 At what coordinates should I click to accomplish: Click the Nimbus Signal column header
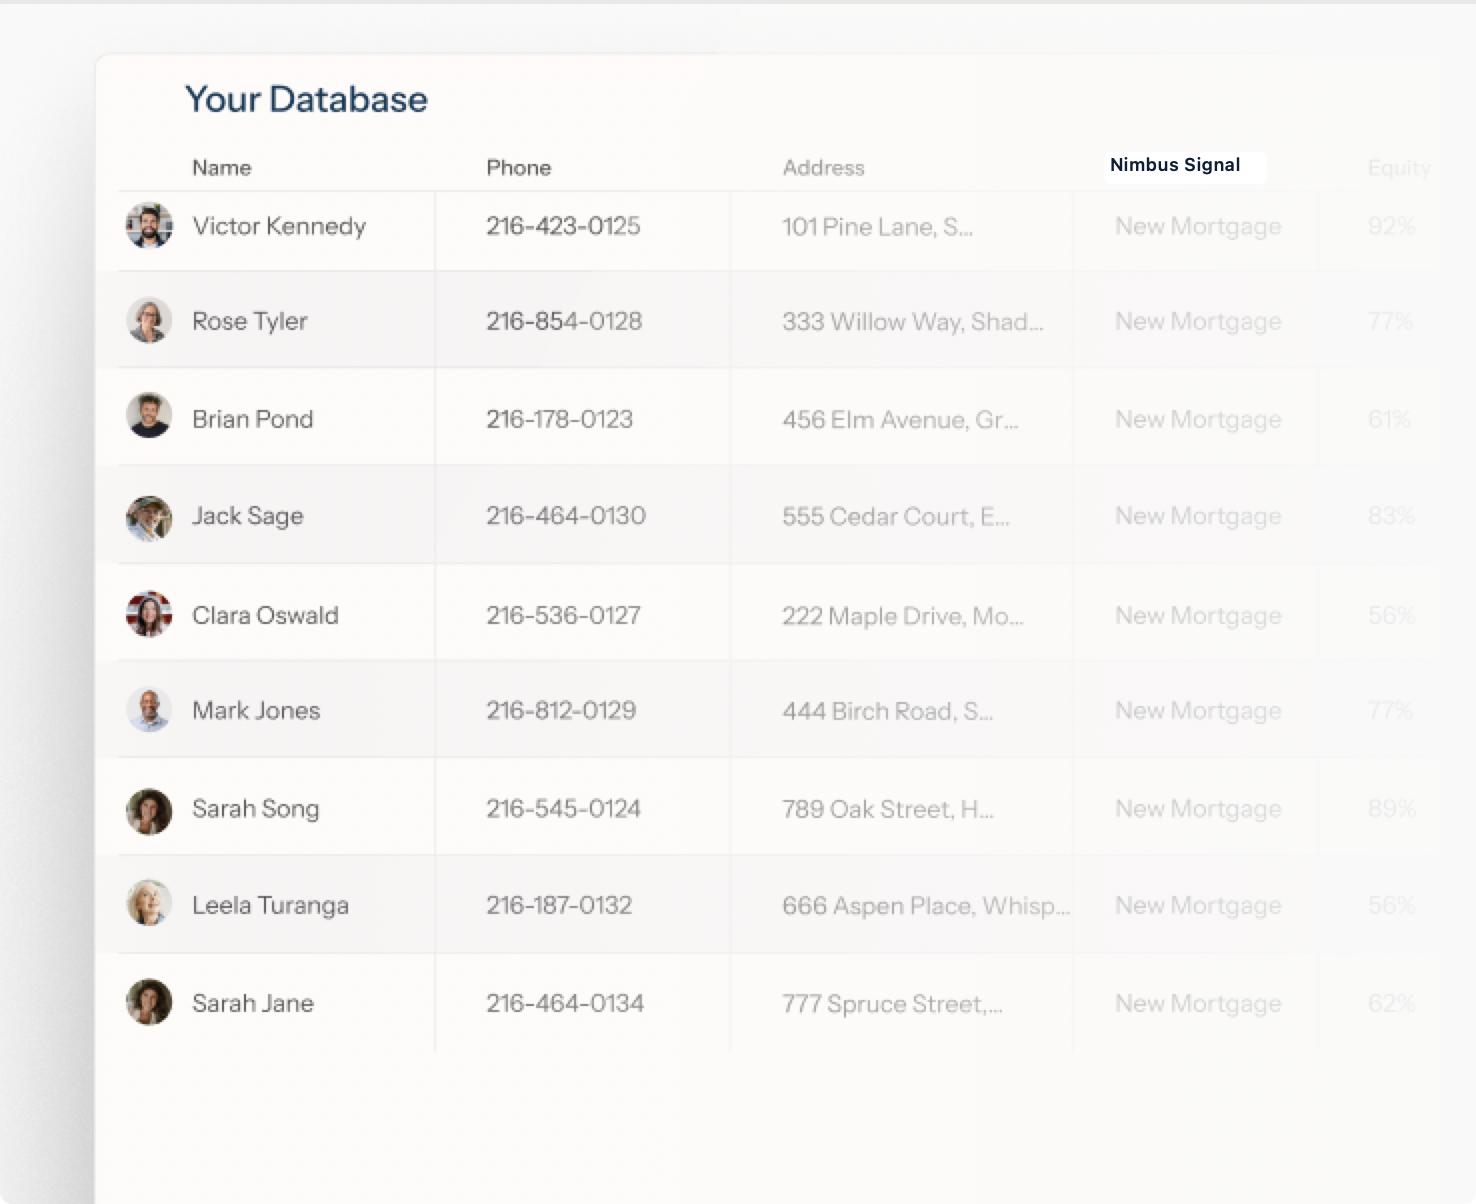(1175, 165)
